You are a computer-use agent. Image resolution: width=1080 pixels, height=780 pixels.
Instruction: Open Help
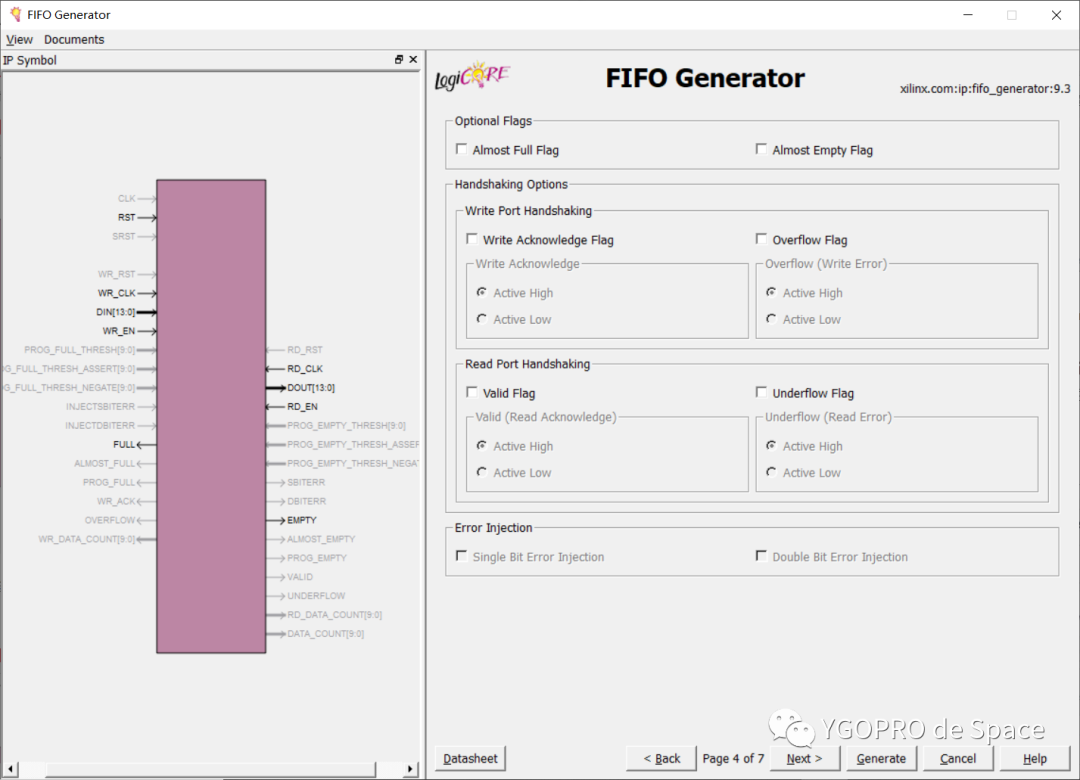pos(1035,758)
